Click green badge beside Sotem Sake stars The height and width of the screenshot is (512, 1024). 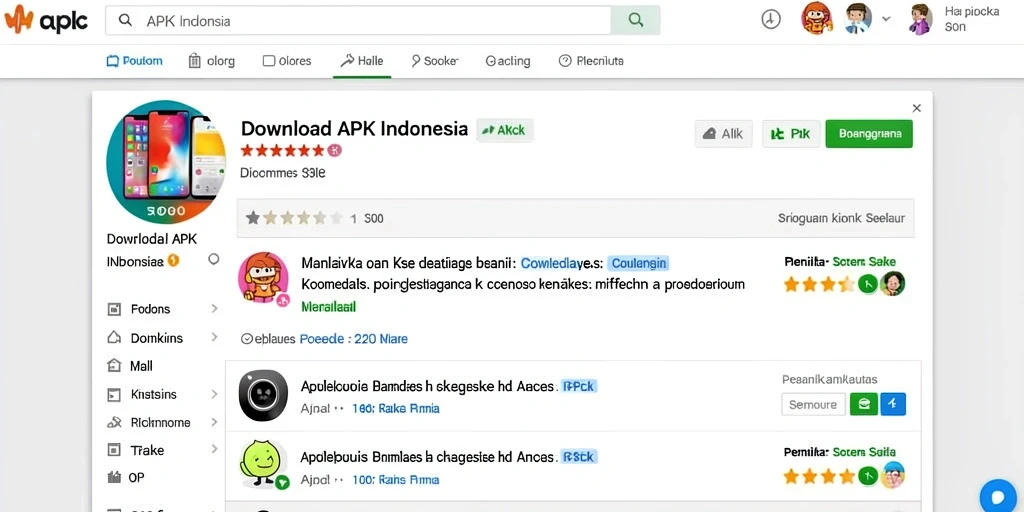(867, 284)
